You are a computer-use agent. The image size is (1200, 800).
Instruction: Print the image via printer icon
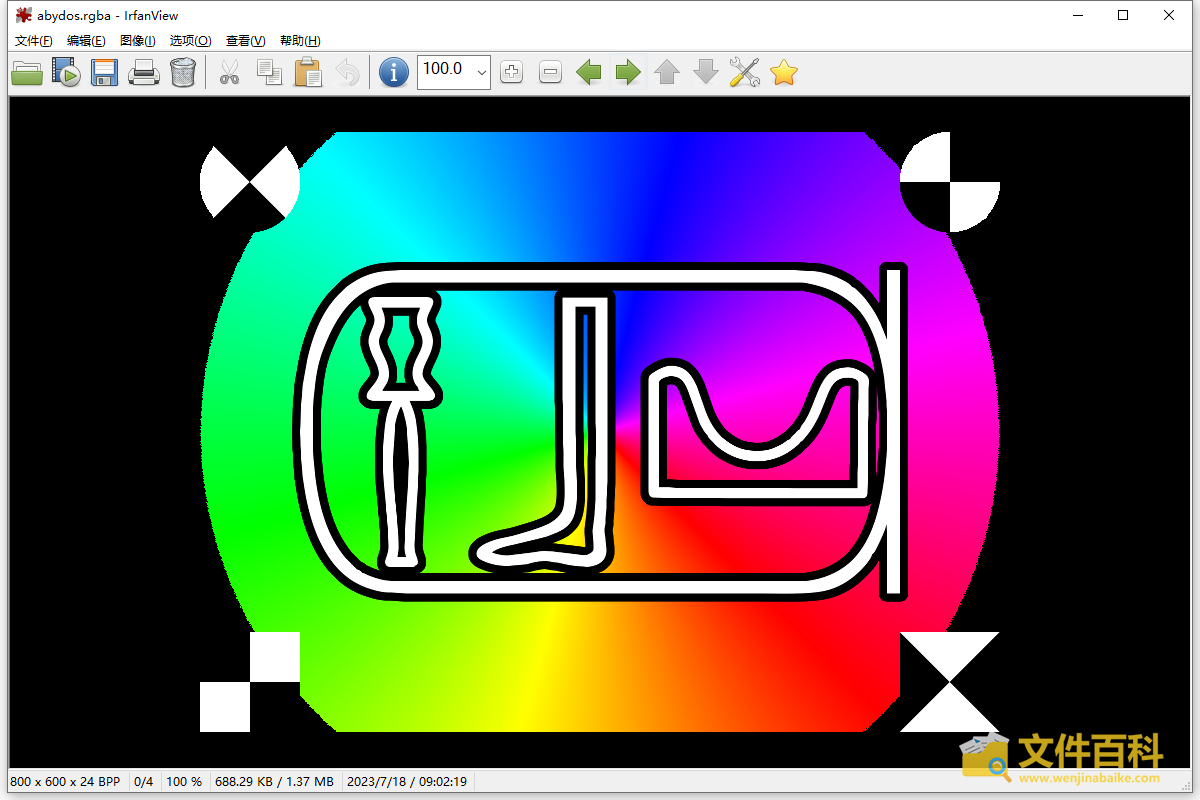tap(144, 72)
